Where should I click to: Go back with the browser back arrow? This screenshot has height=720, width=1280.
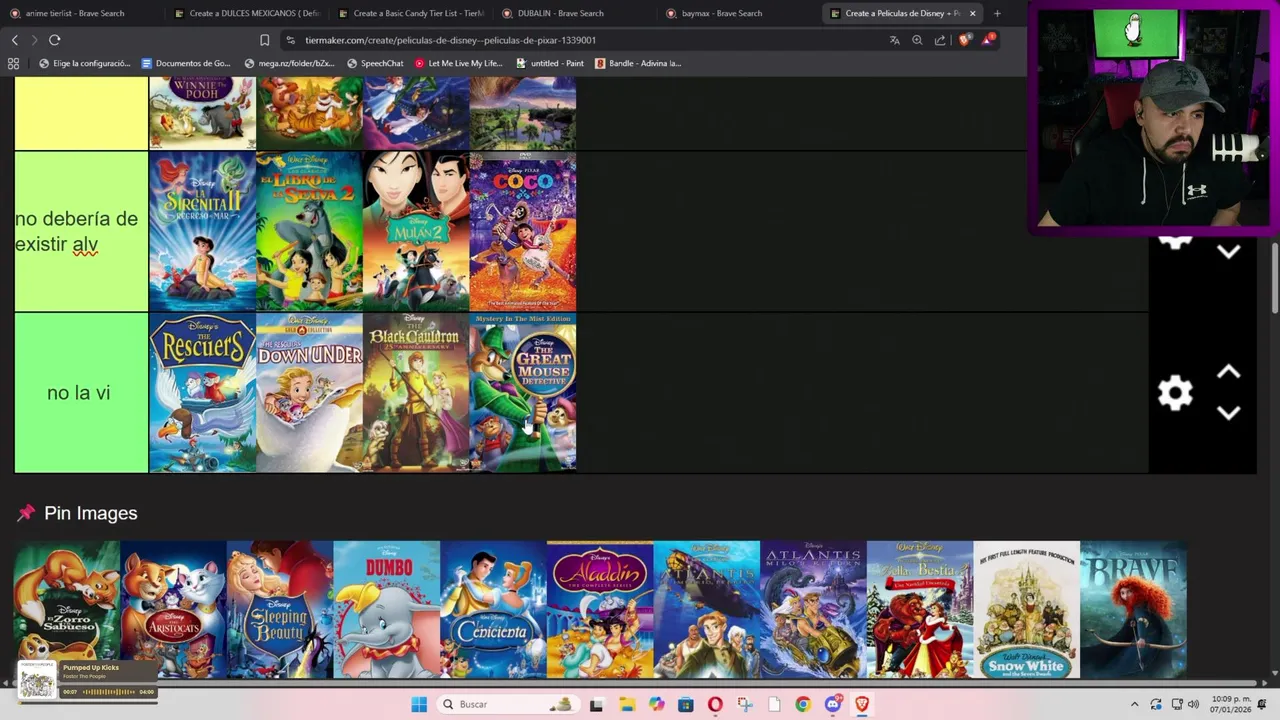tap(15, 40)
